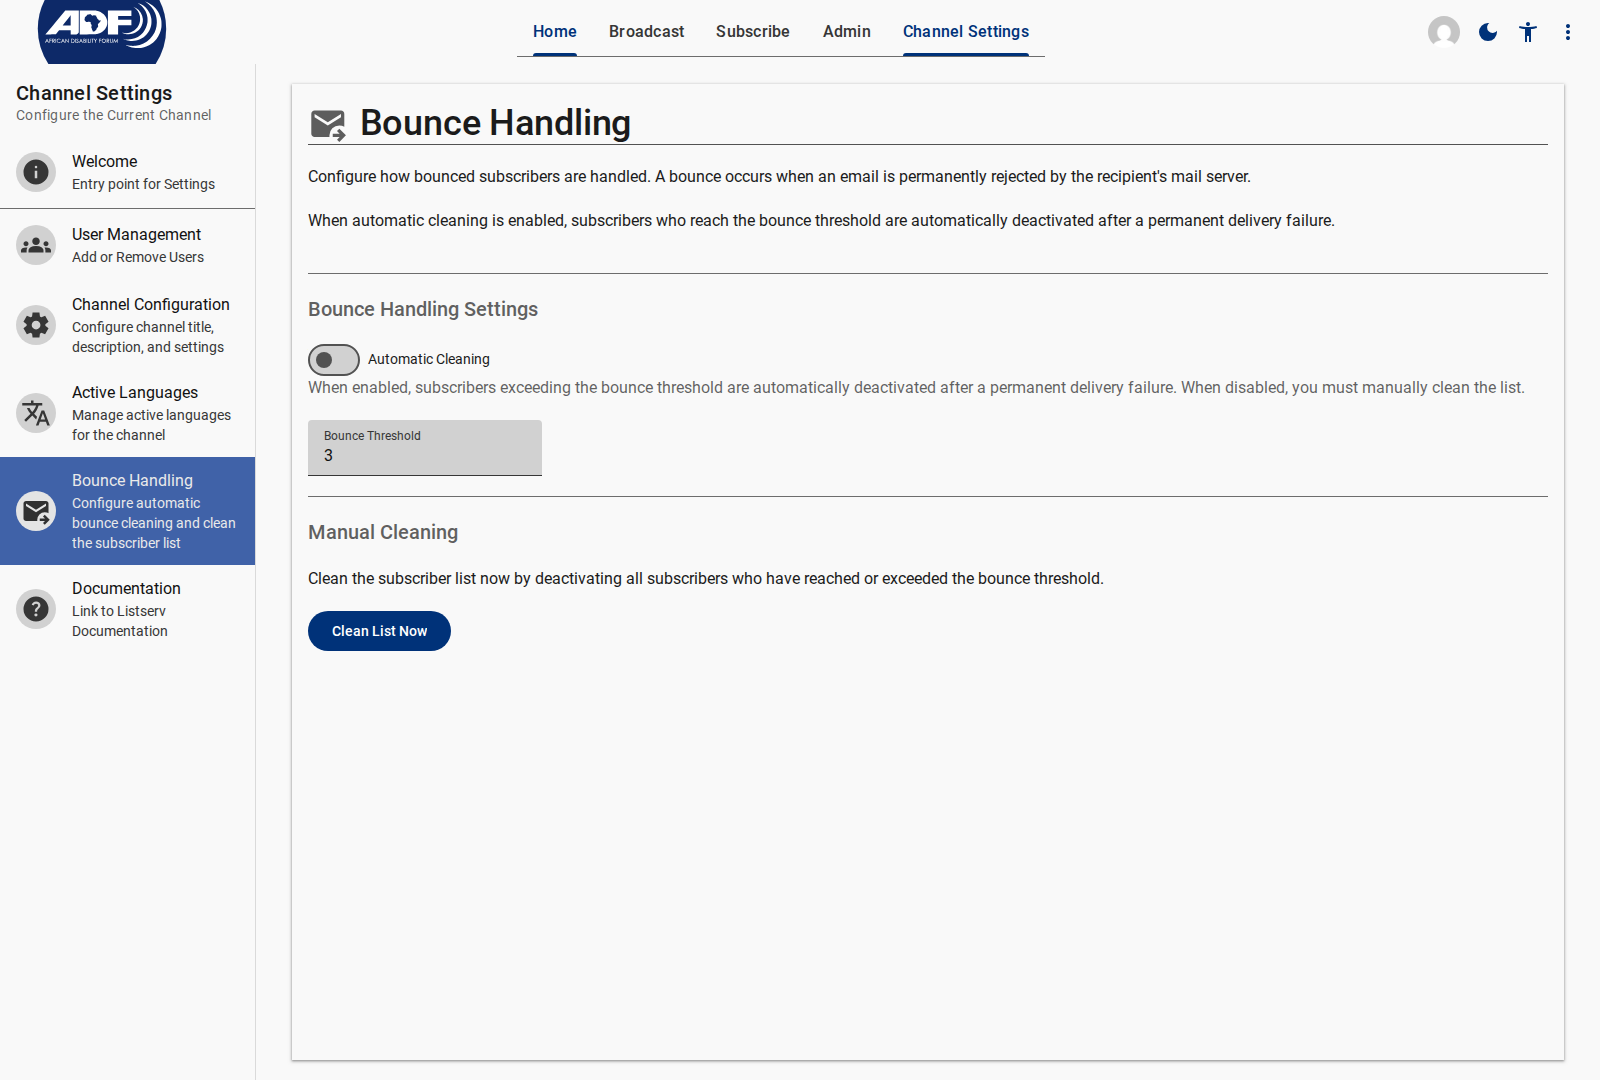Click the Bounce Handling envelope icon in sidebar
The height and width of the screenshot is (1080, 1600).
[x=36, y=511]
